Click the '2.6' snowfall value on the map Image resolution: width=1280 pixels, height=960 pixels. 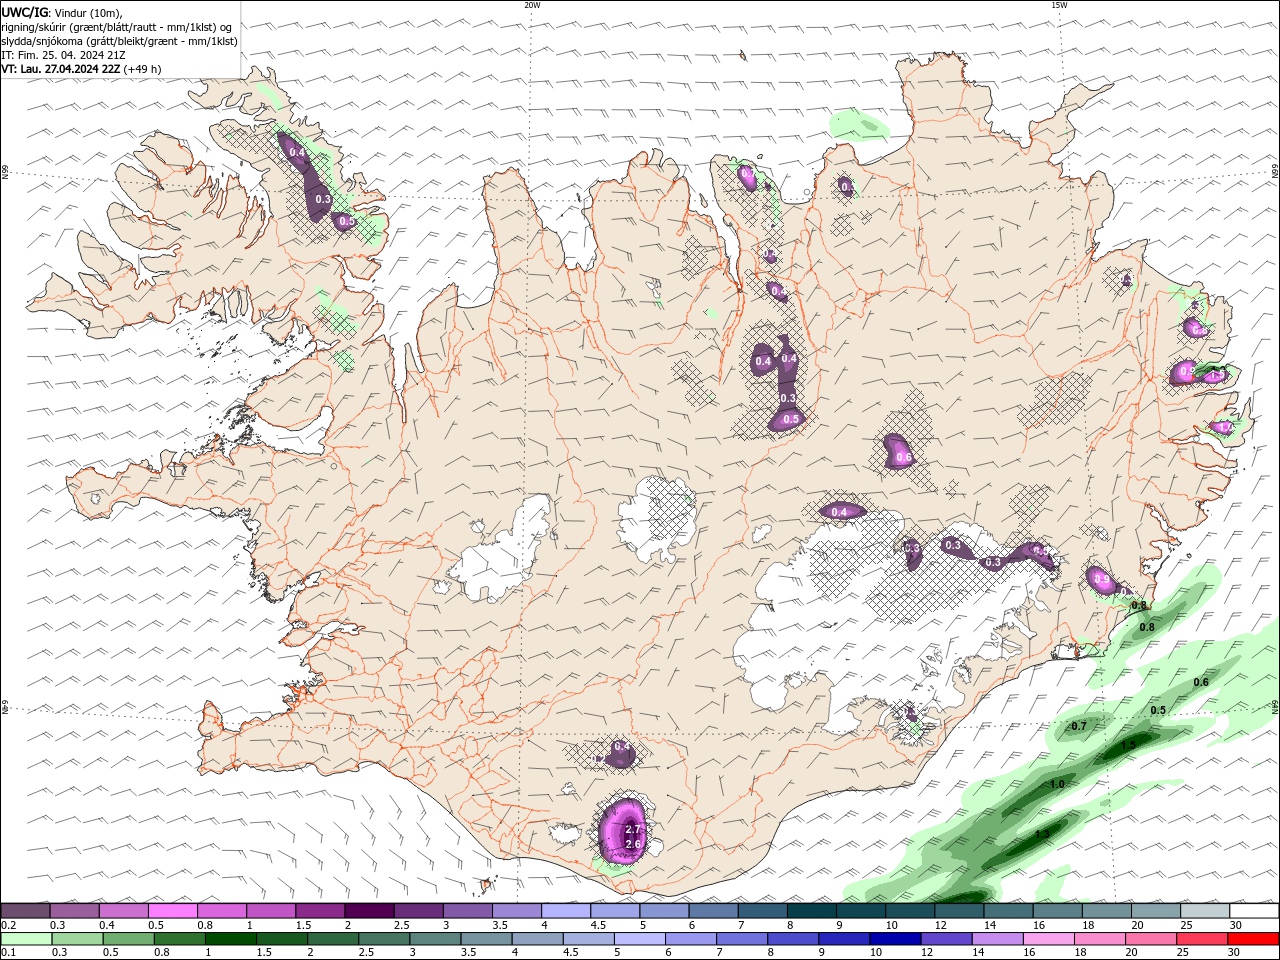[632, 844]
